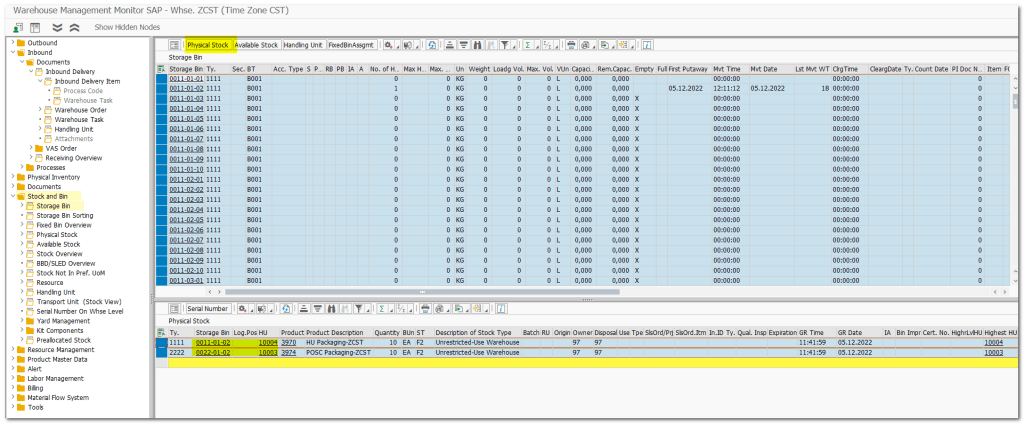Open the Handling Unit tab
The image size is (1024, 424).
coord(302,45)
